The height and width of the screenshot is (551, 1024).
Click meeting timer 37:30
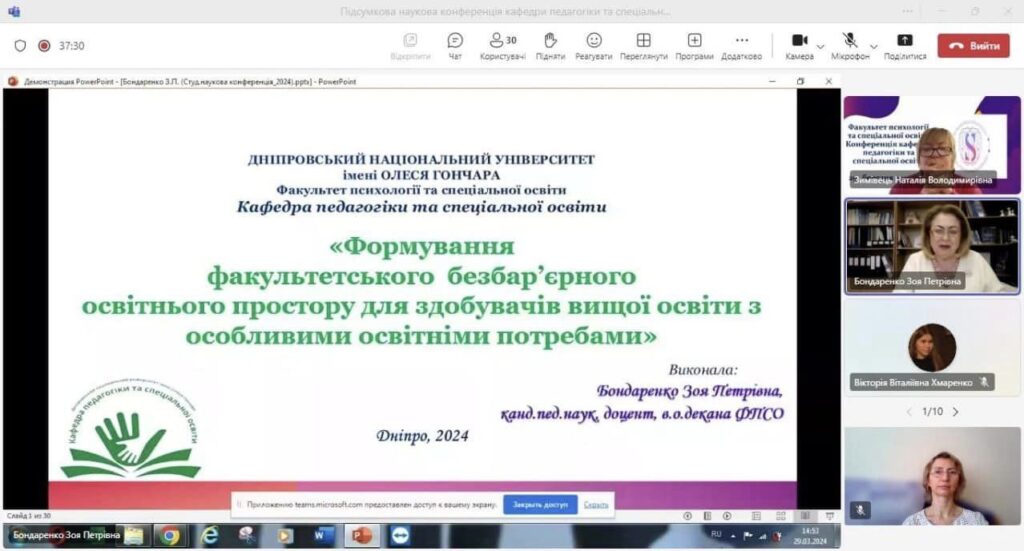72,46
